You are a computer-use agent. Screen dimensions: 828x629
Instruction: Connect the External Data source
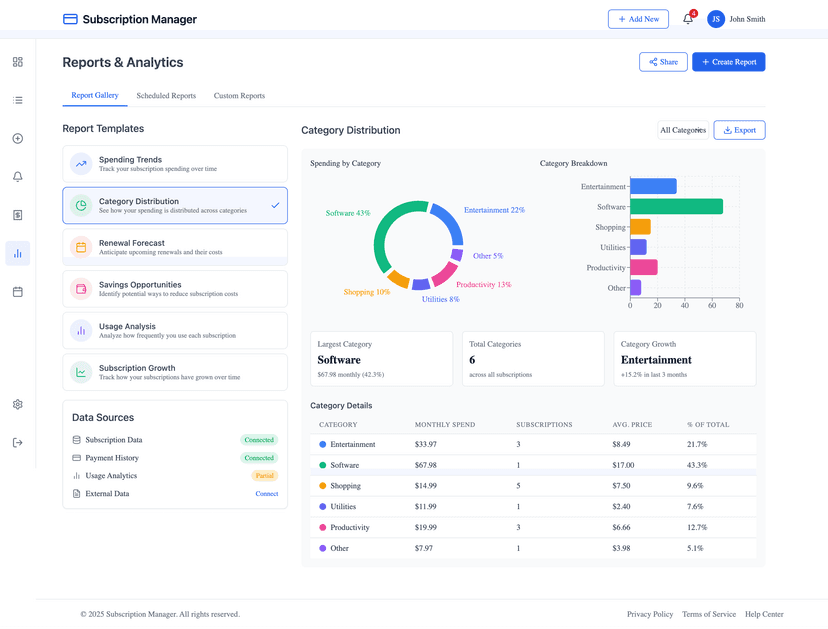(266, 493)
